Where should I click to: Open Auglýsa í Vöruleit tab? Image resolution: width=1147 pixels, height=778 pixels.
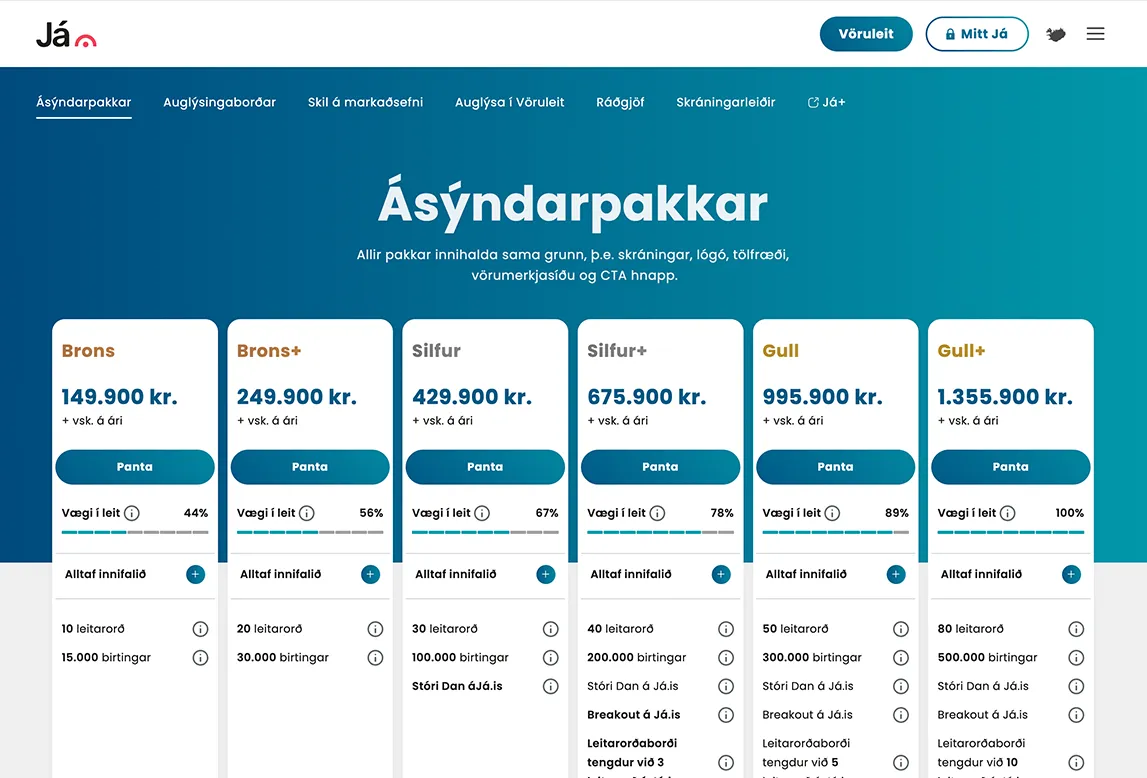click(510, 102)
